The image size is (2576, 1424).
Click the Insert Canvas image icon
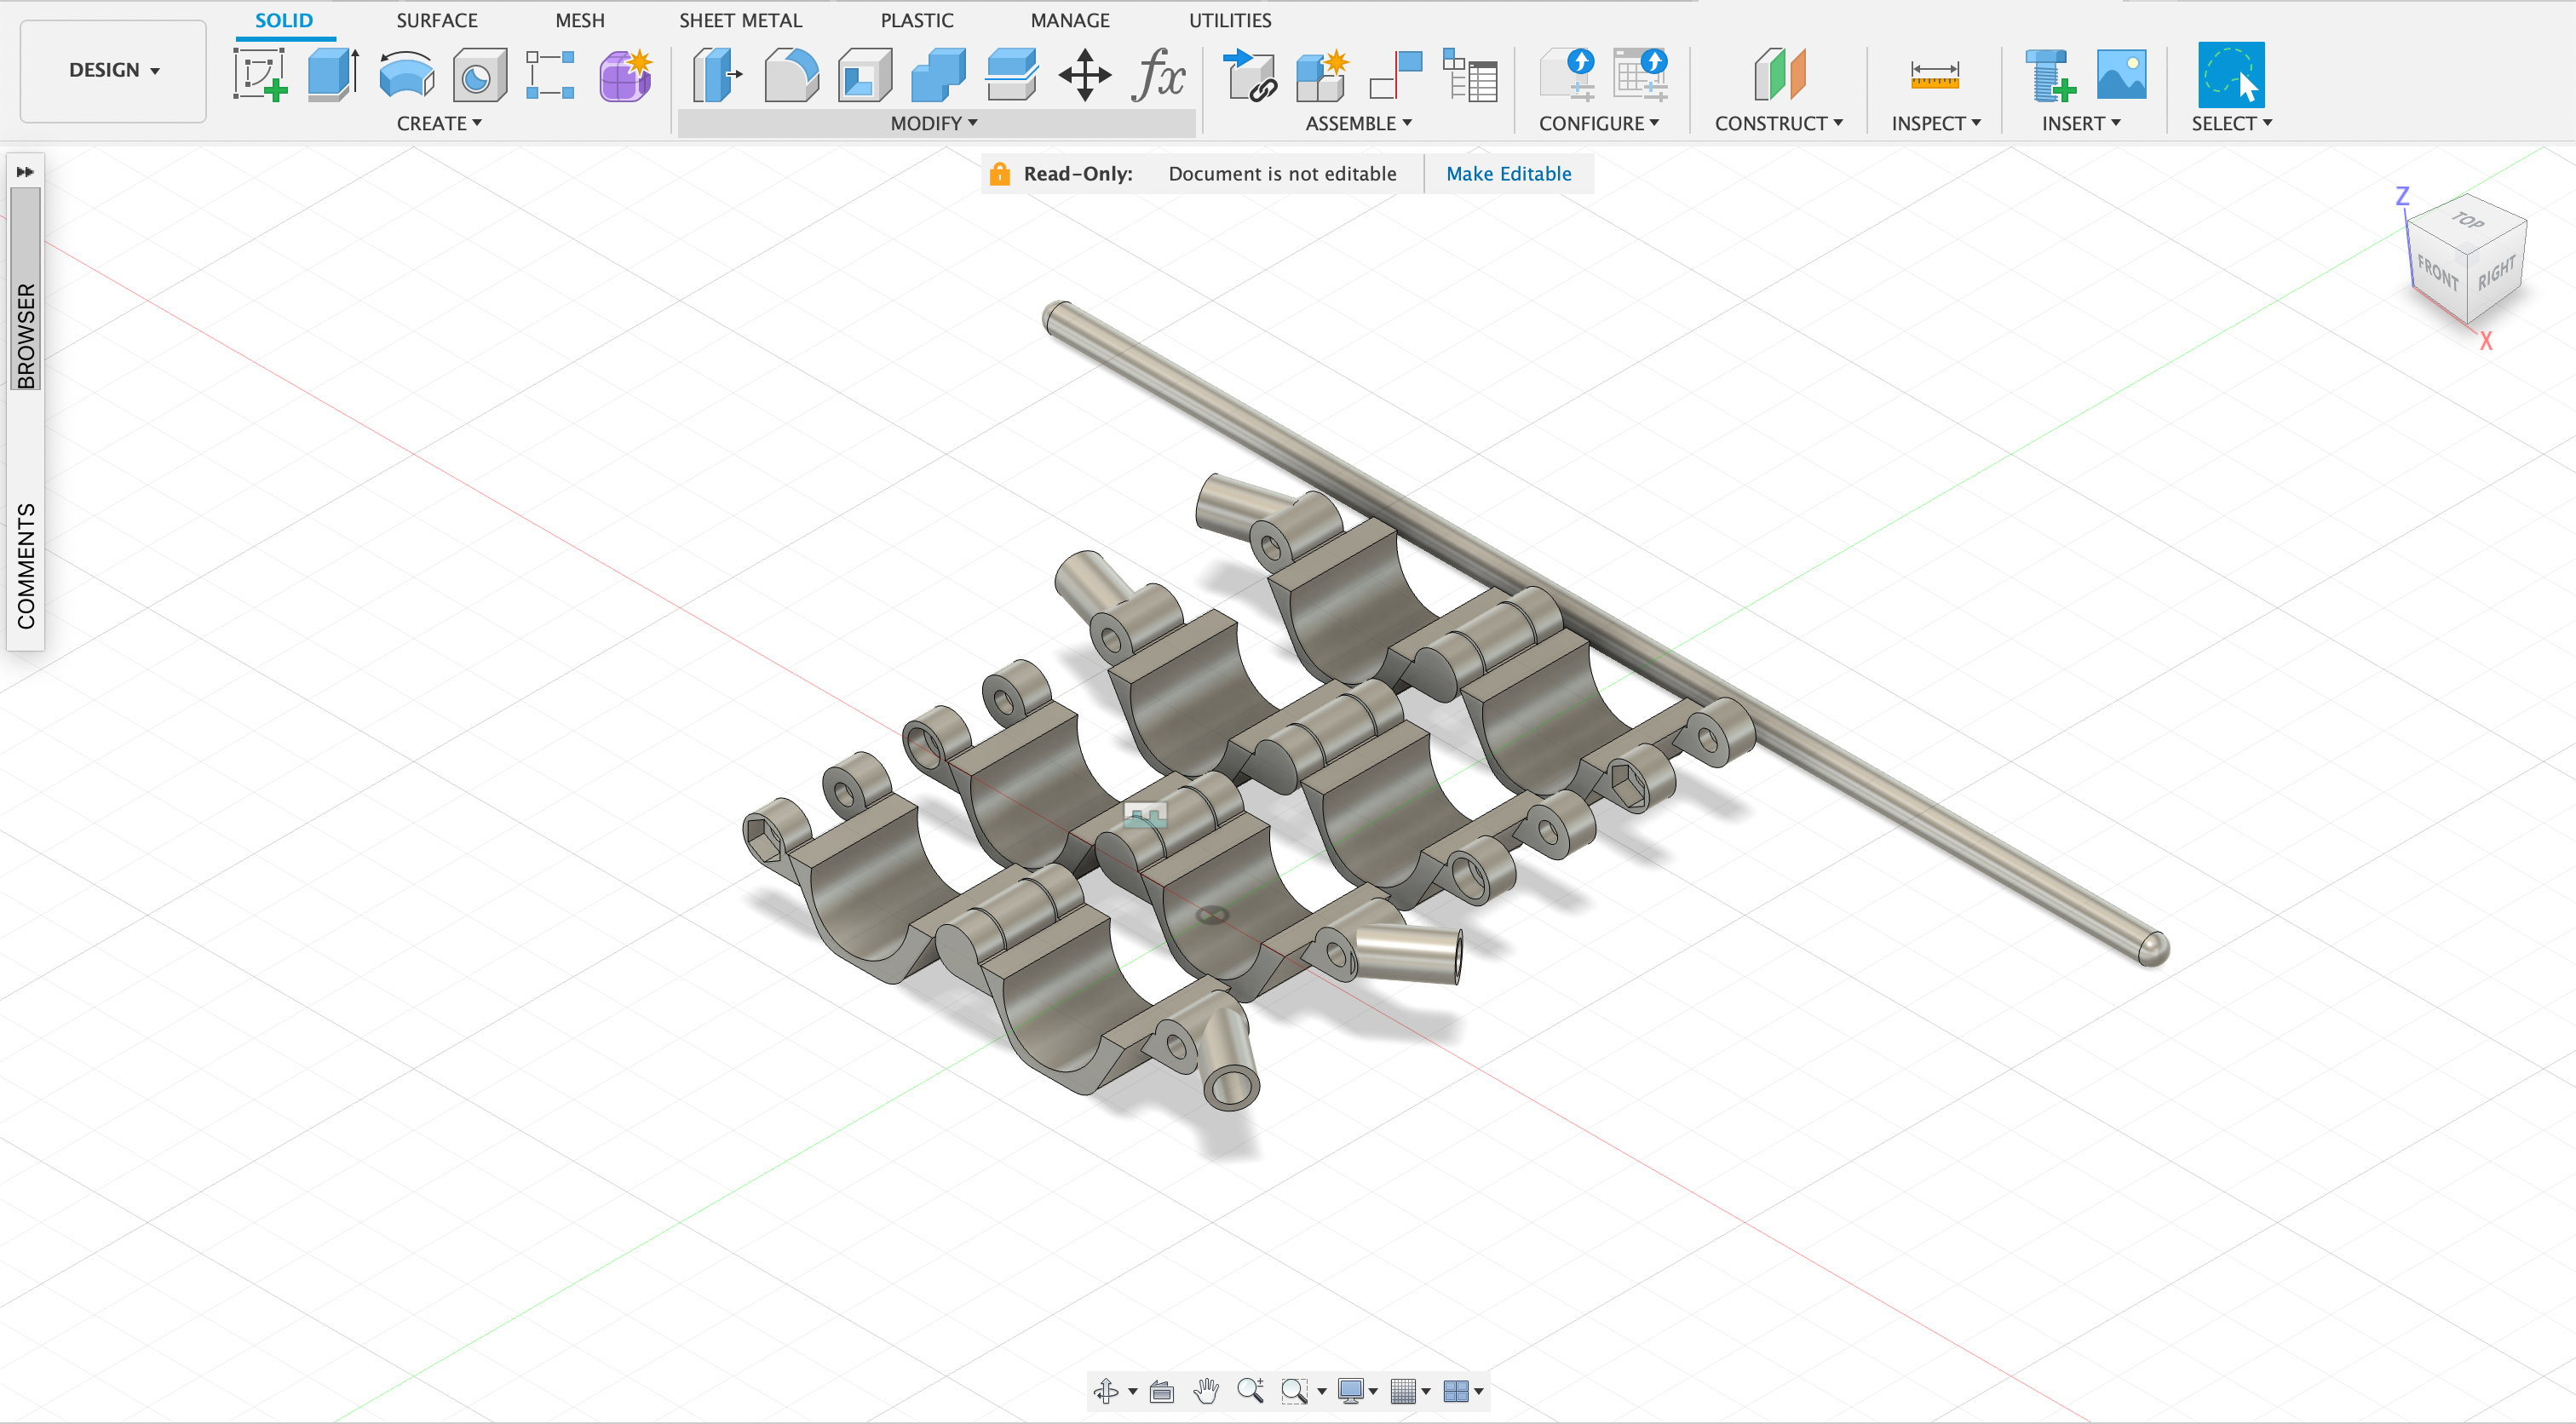coord(2121,75)
